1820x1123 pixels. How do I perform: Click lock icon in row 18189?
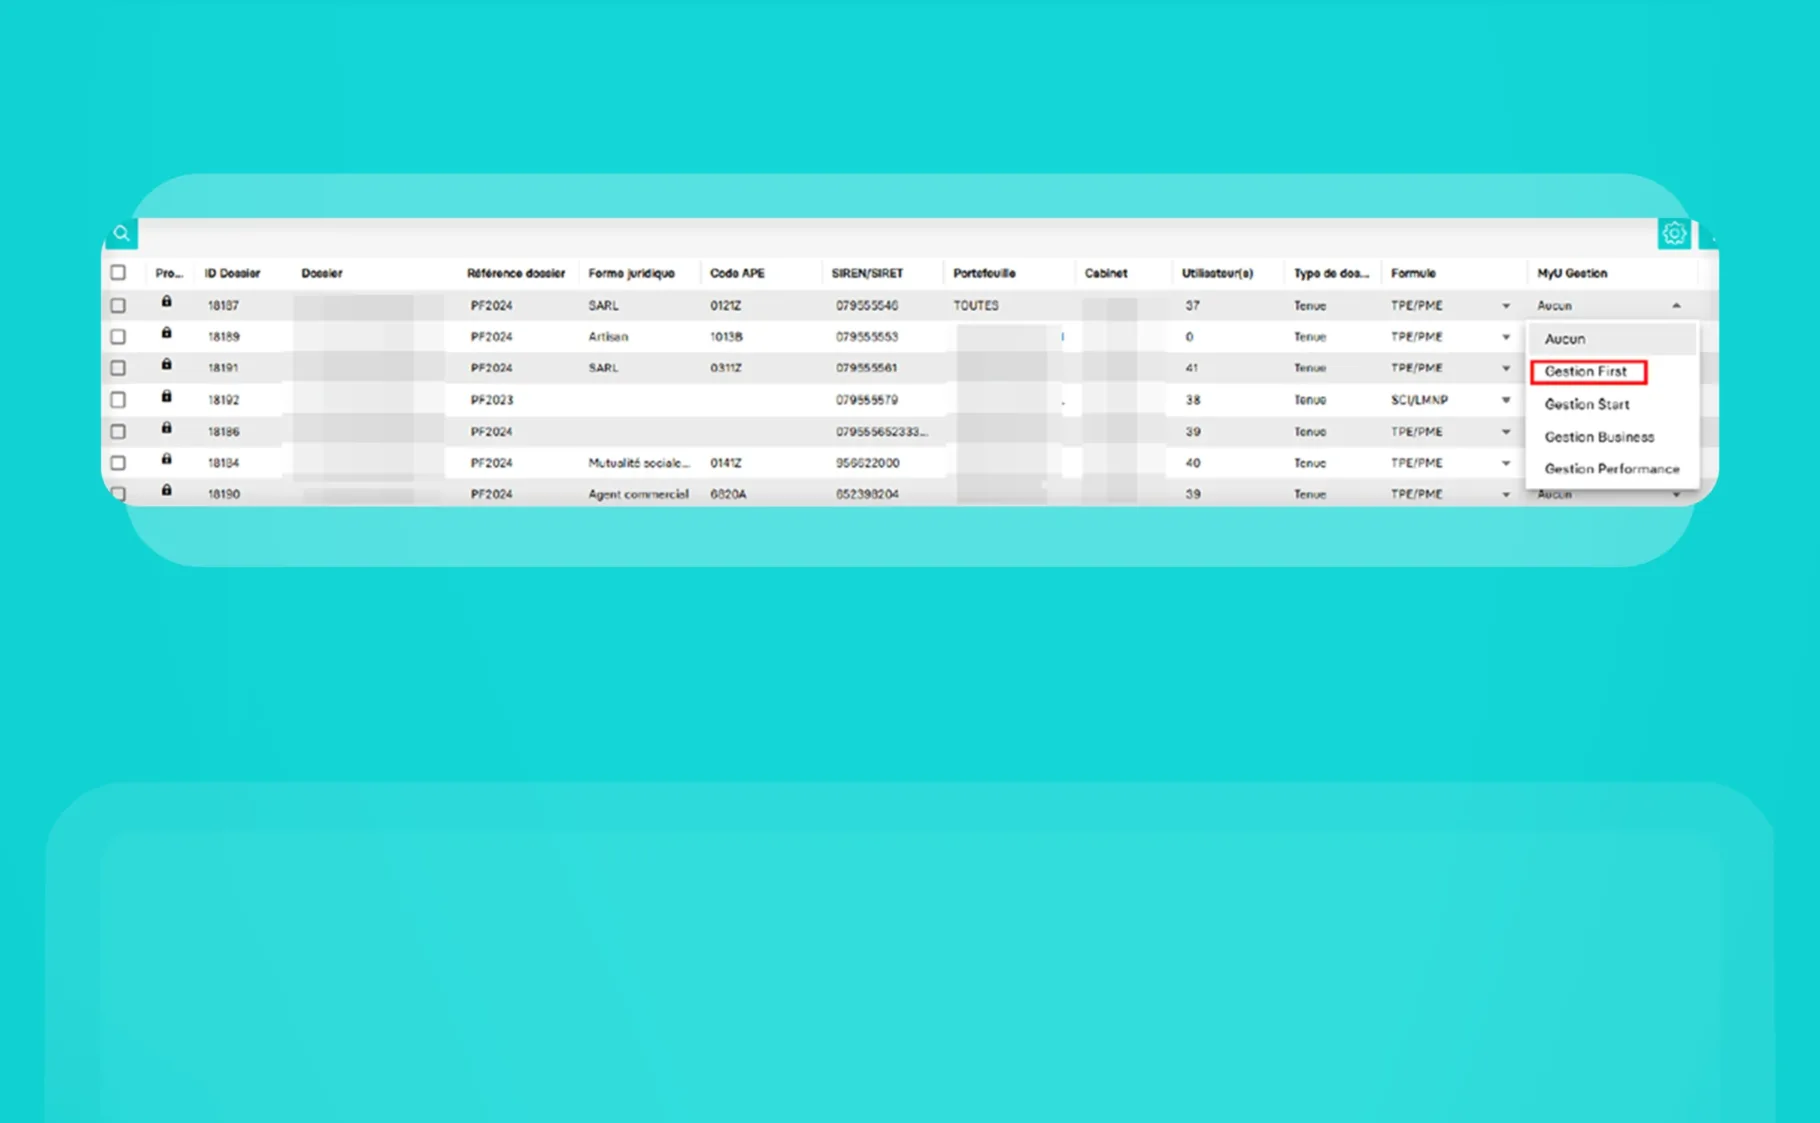point(167,333)
